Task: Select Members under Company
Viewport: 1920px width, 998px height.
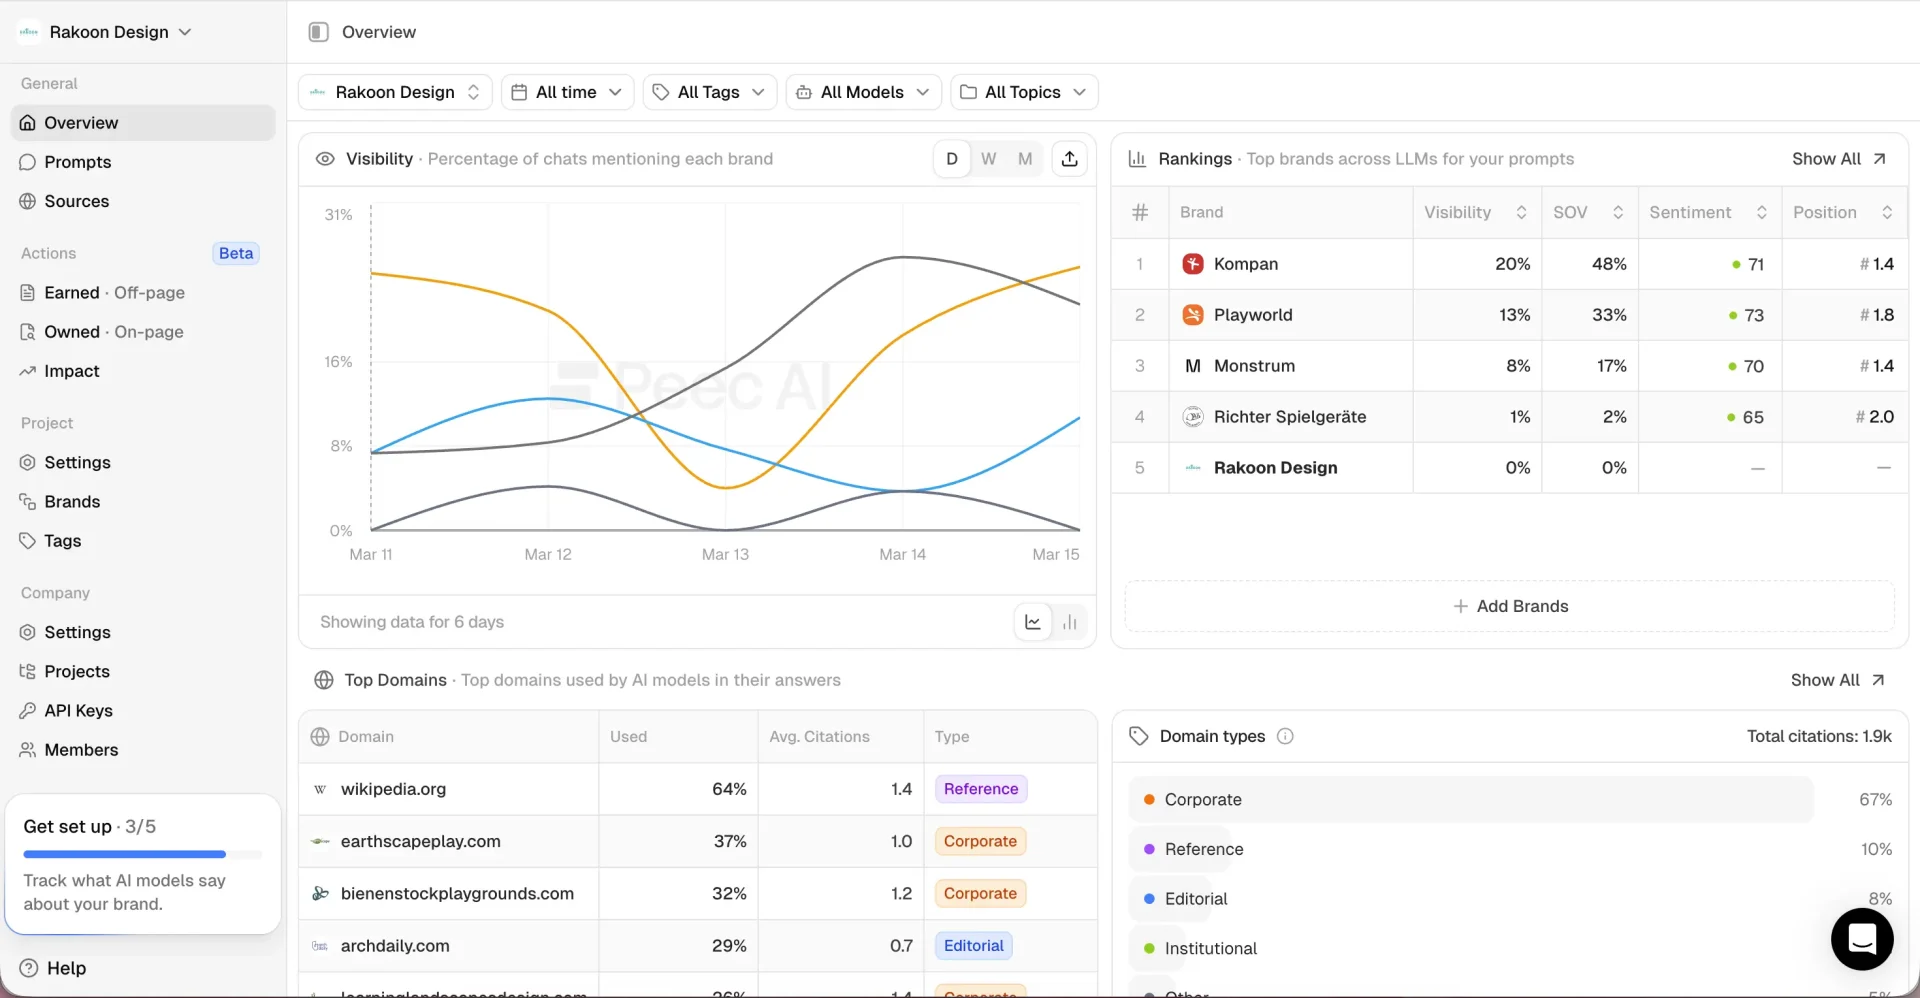Action: coord(81,749)
